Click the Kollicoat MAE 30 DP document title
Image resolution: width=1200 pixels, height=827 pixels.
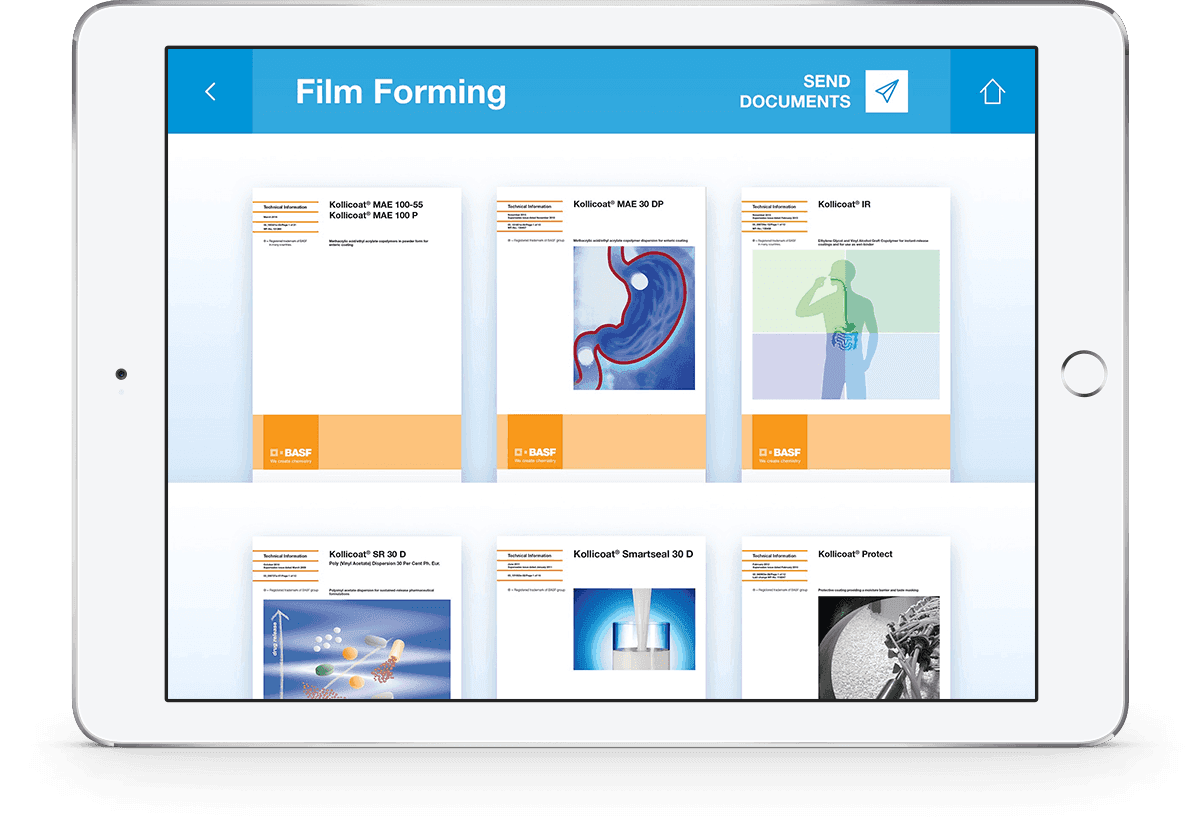pyautogui.click(x=618, y=204)
